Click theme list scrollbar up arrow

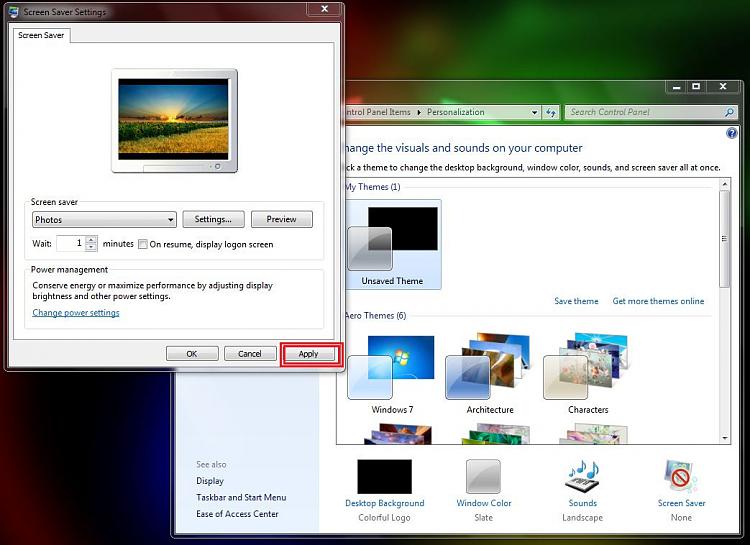tap(725, 184)
